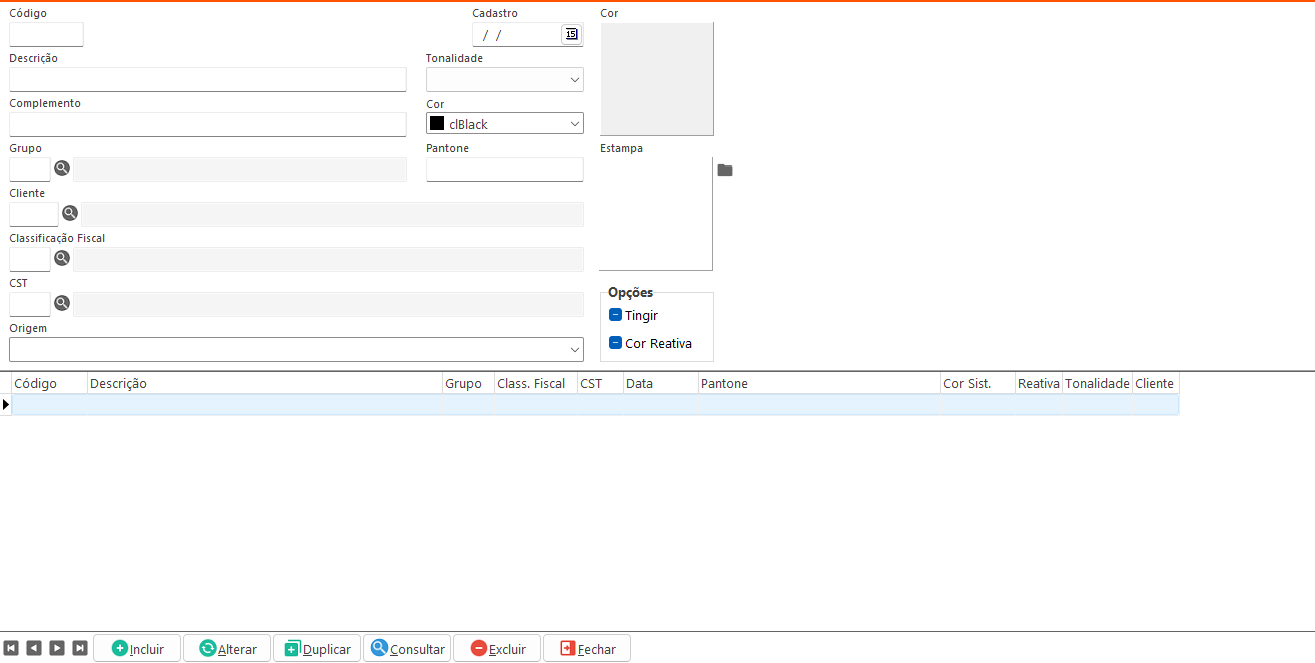This screenshot has height=663, width=1315.
Task: Toggle the Cor Reativa checkbox
Action: 616,343
